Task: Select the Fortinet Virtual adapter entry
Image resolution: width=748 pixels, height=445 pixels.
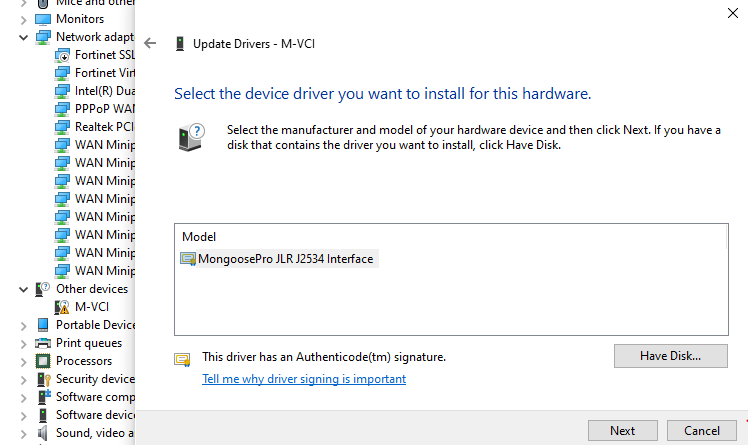Action: (x=104, y=72)
